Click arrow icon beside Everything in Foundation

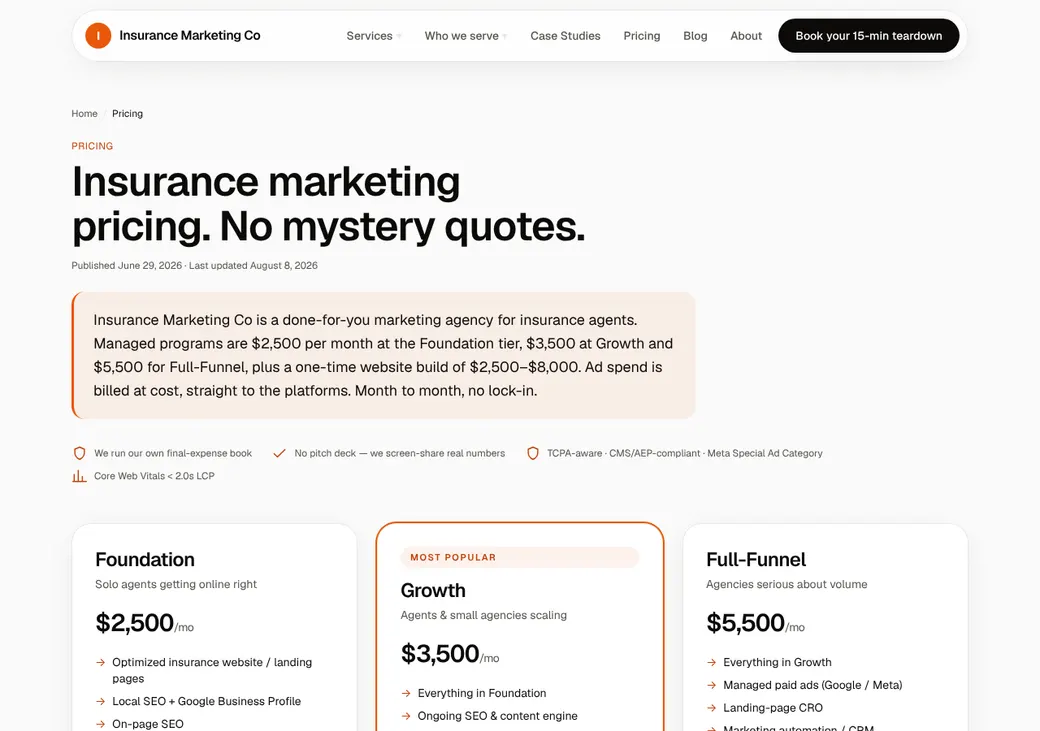click(406, 693)
